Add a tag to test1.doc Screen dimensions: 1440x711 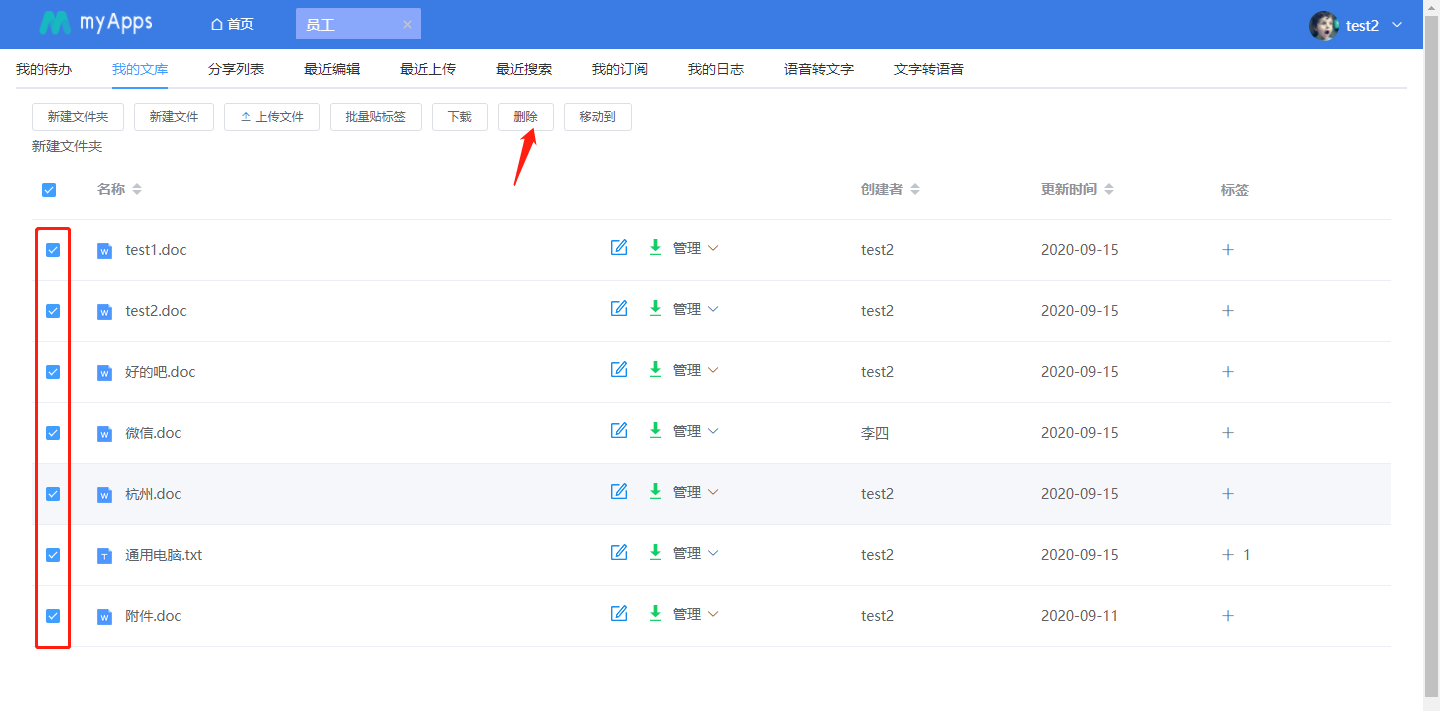point(1228,250)
